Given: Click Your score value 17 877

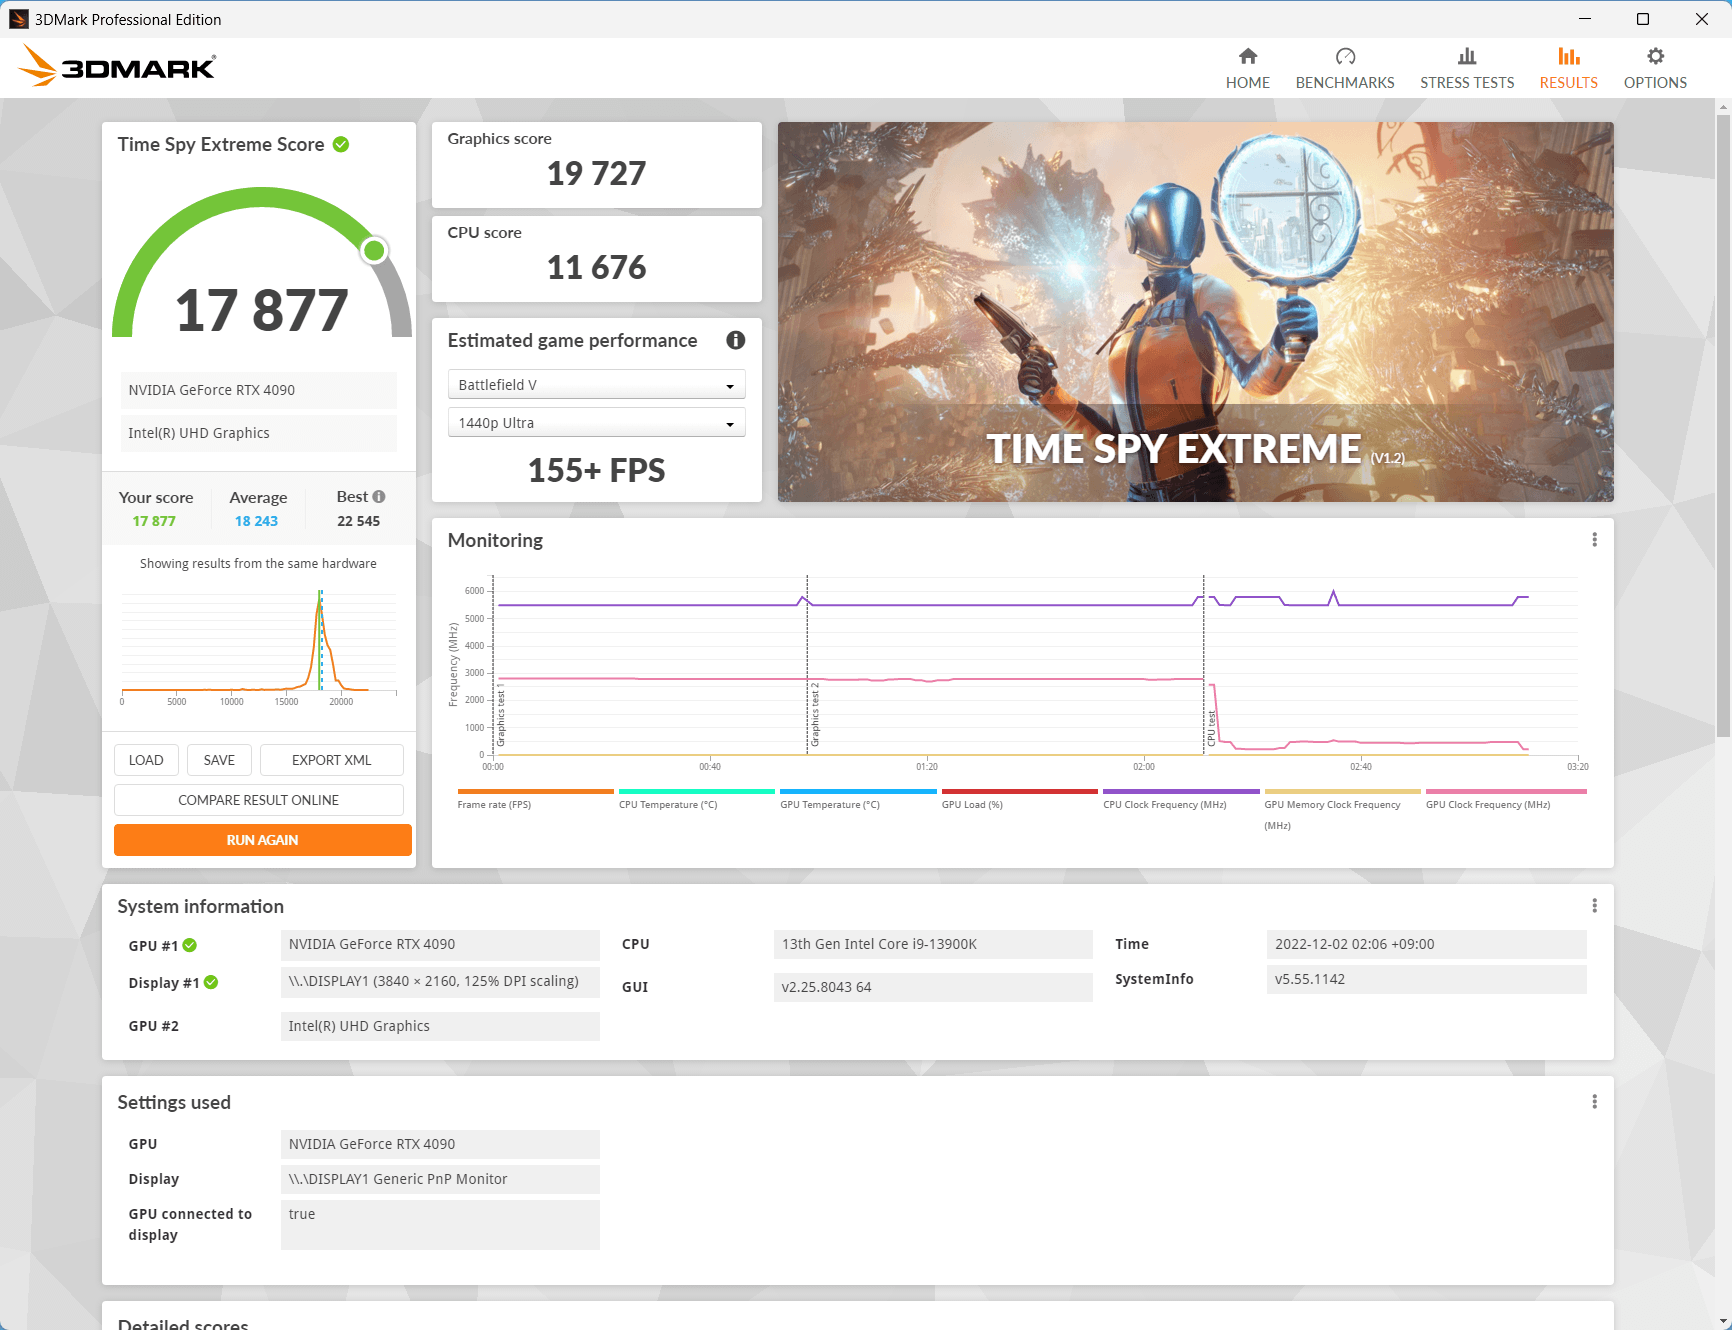Looking at the screenshot, I should coord(154,521).
